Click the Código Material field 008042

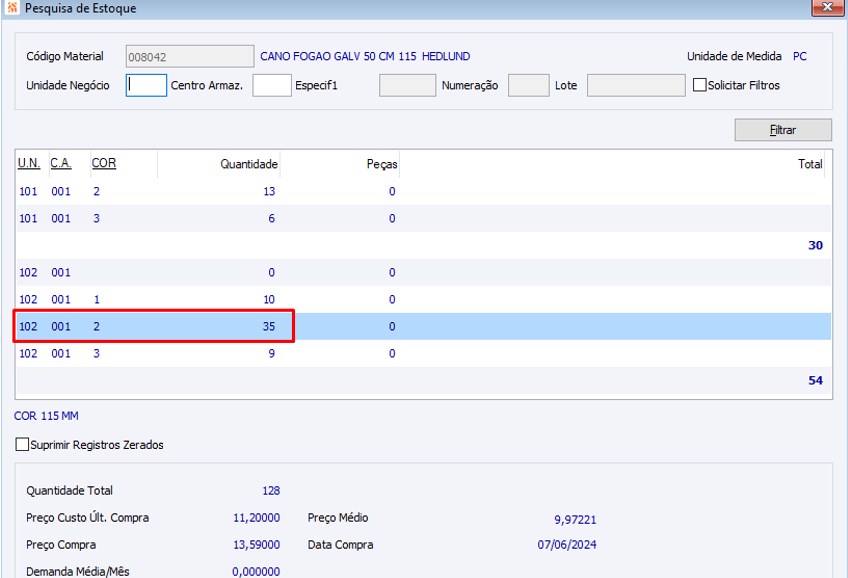(x=190, y=56)
